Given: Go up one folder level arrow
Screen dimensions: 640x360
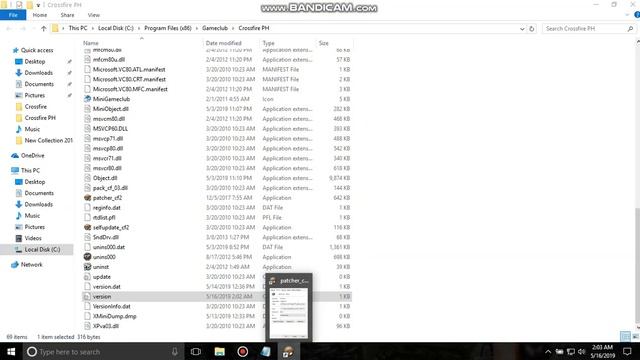Looking at the screenshot, I should 44,29.
